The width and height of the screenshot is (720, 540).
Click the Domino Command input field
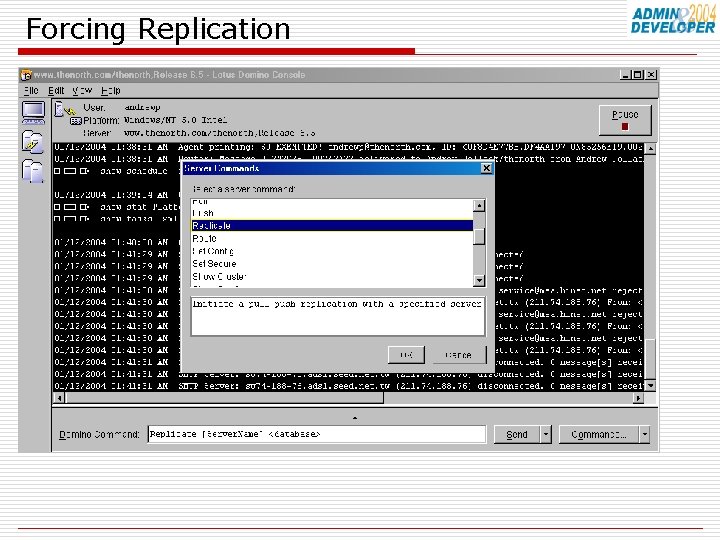pyautogui.click(x=317, y=434)
